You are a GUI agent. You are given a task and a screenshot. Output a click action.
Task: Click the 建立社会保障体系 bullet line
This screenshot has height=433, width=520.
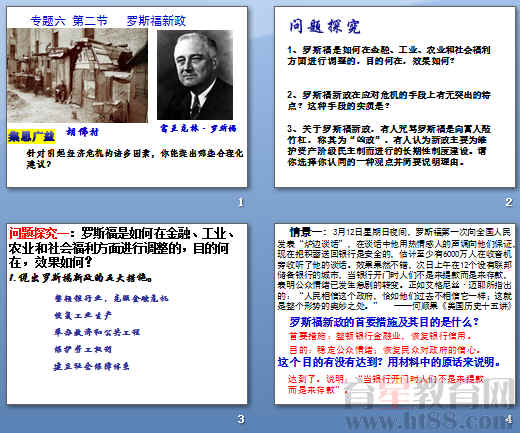tap(91, 367)
